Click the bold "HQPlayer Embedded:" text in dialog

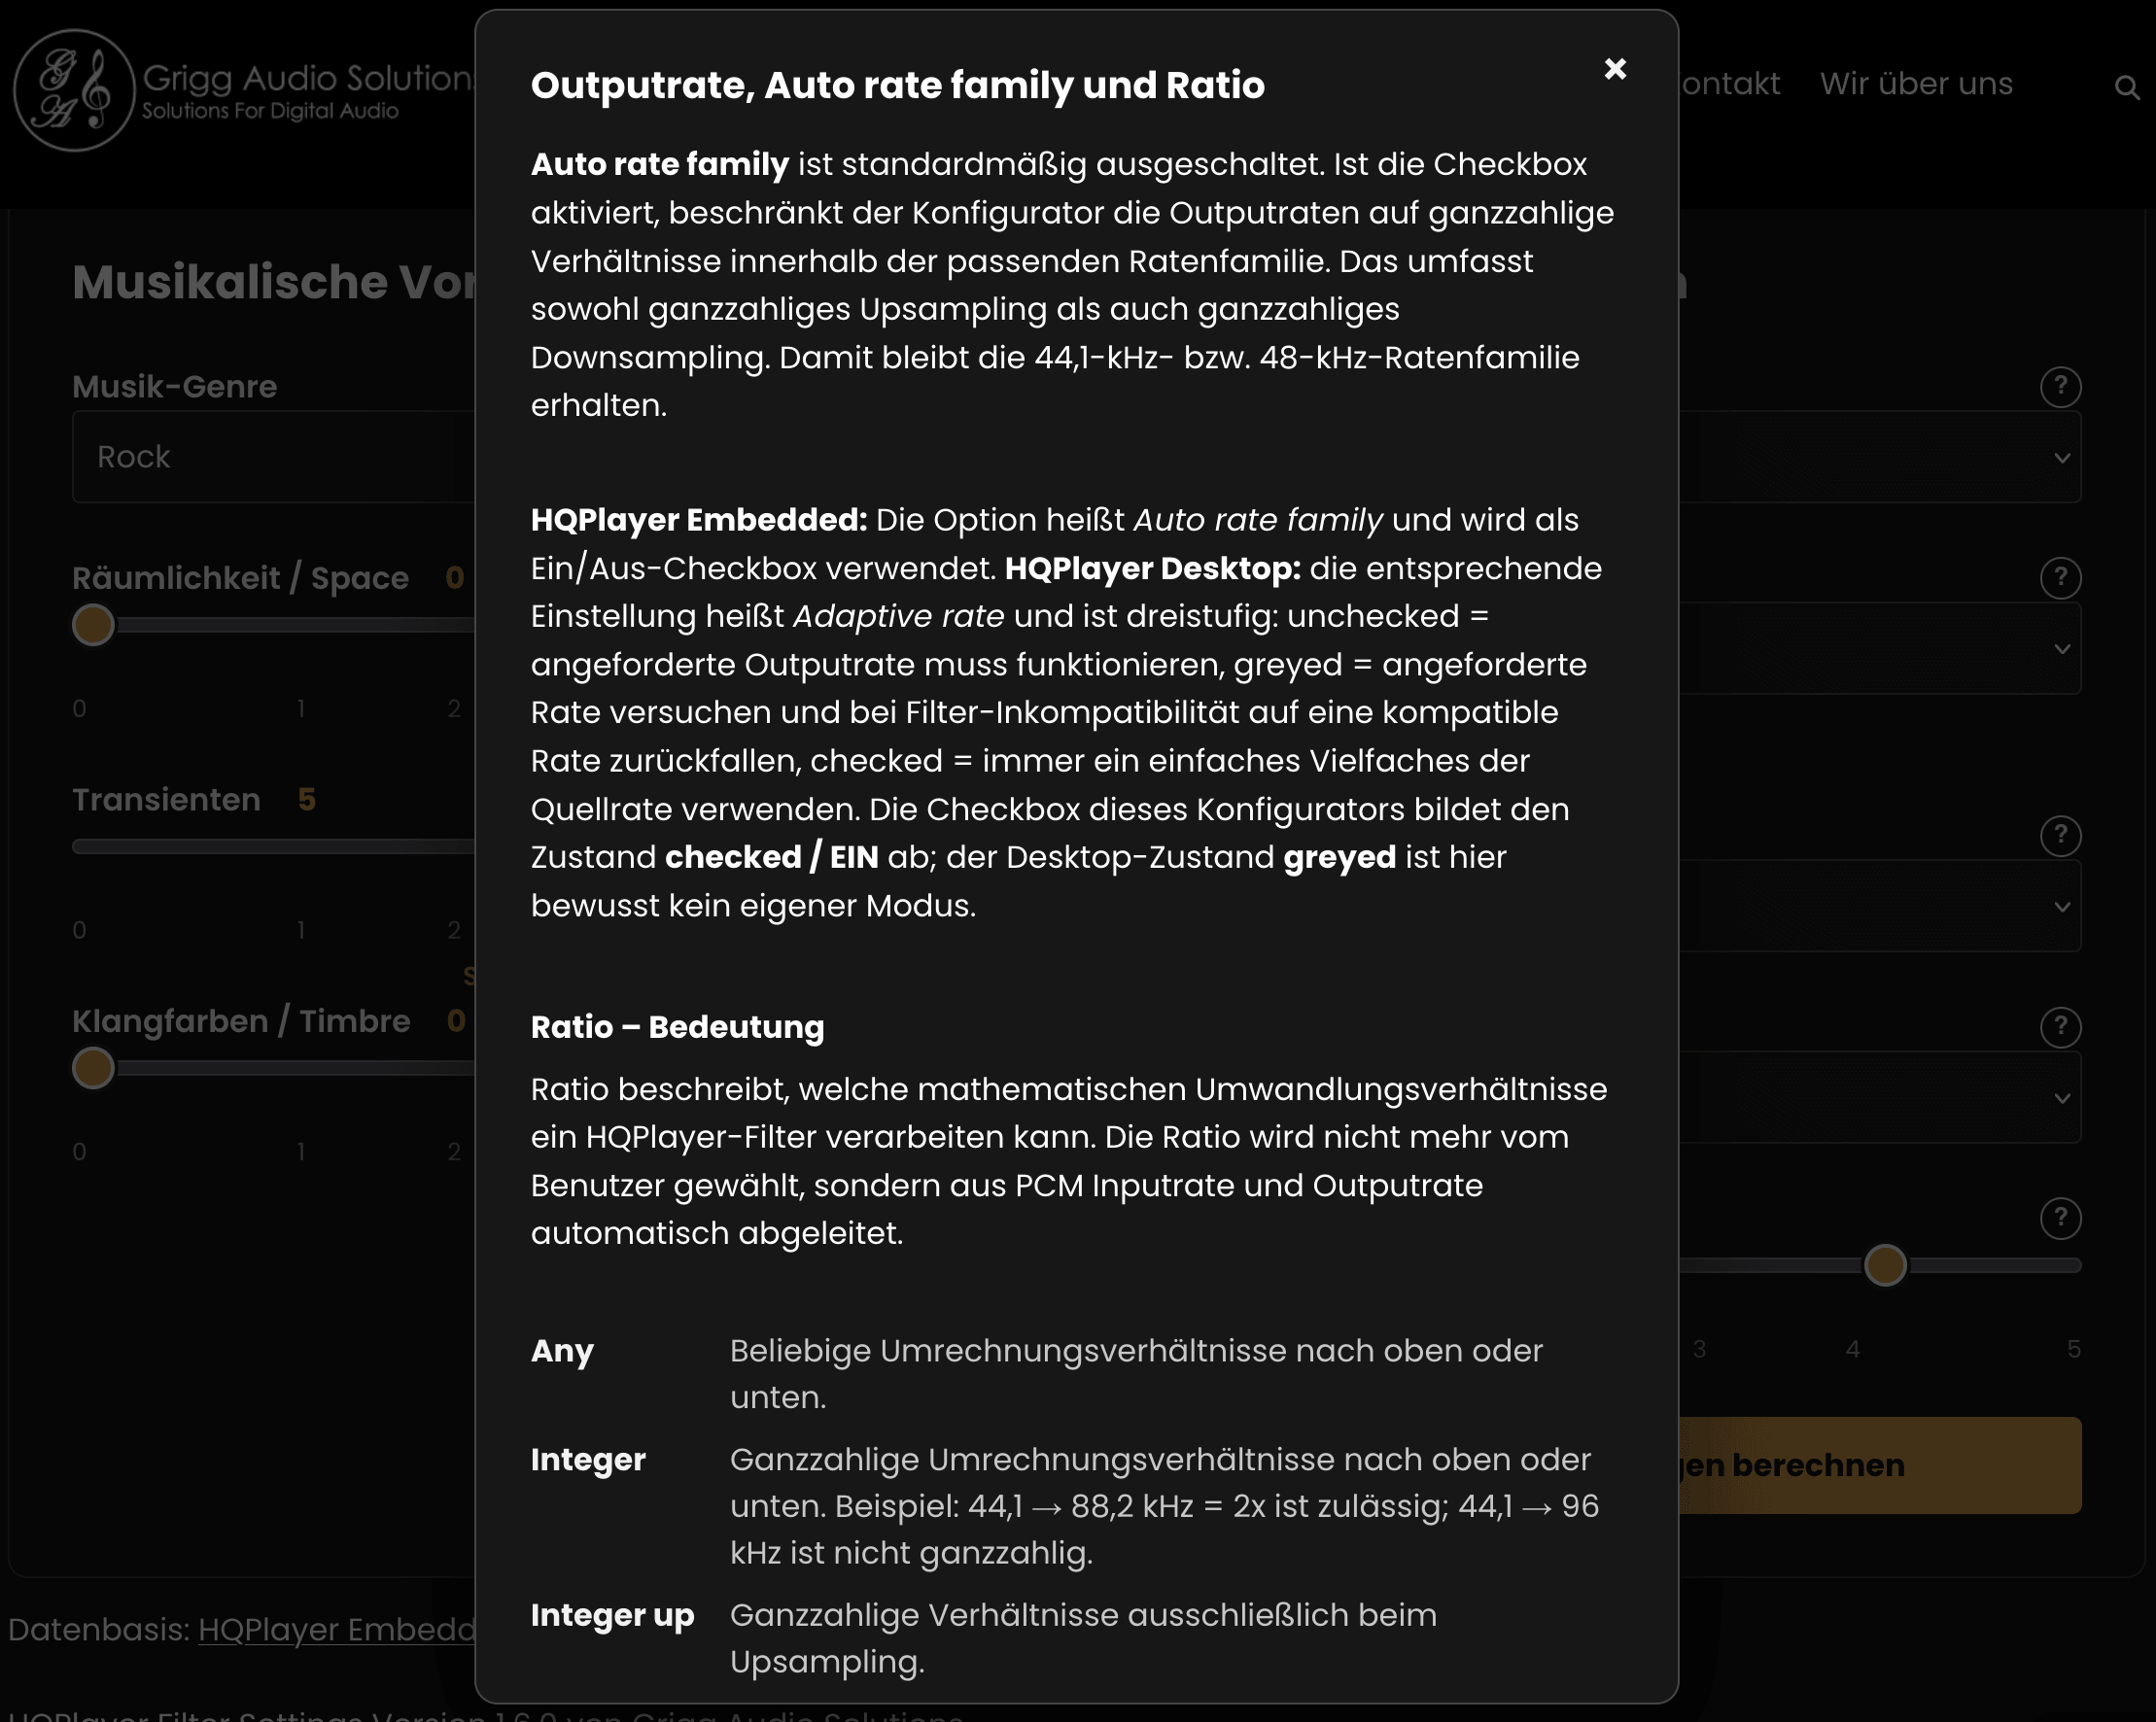point(698,520)
